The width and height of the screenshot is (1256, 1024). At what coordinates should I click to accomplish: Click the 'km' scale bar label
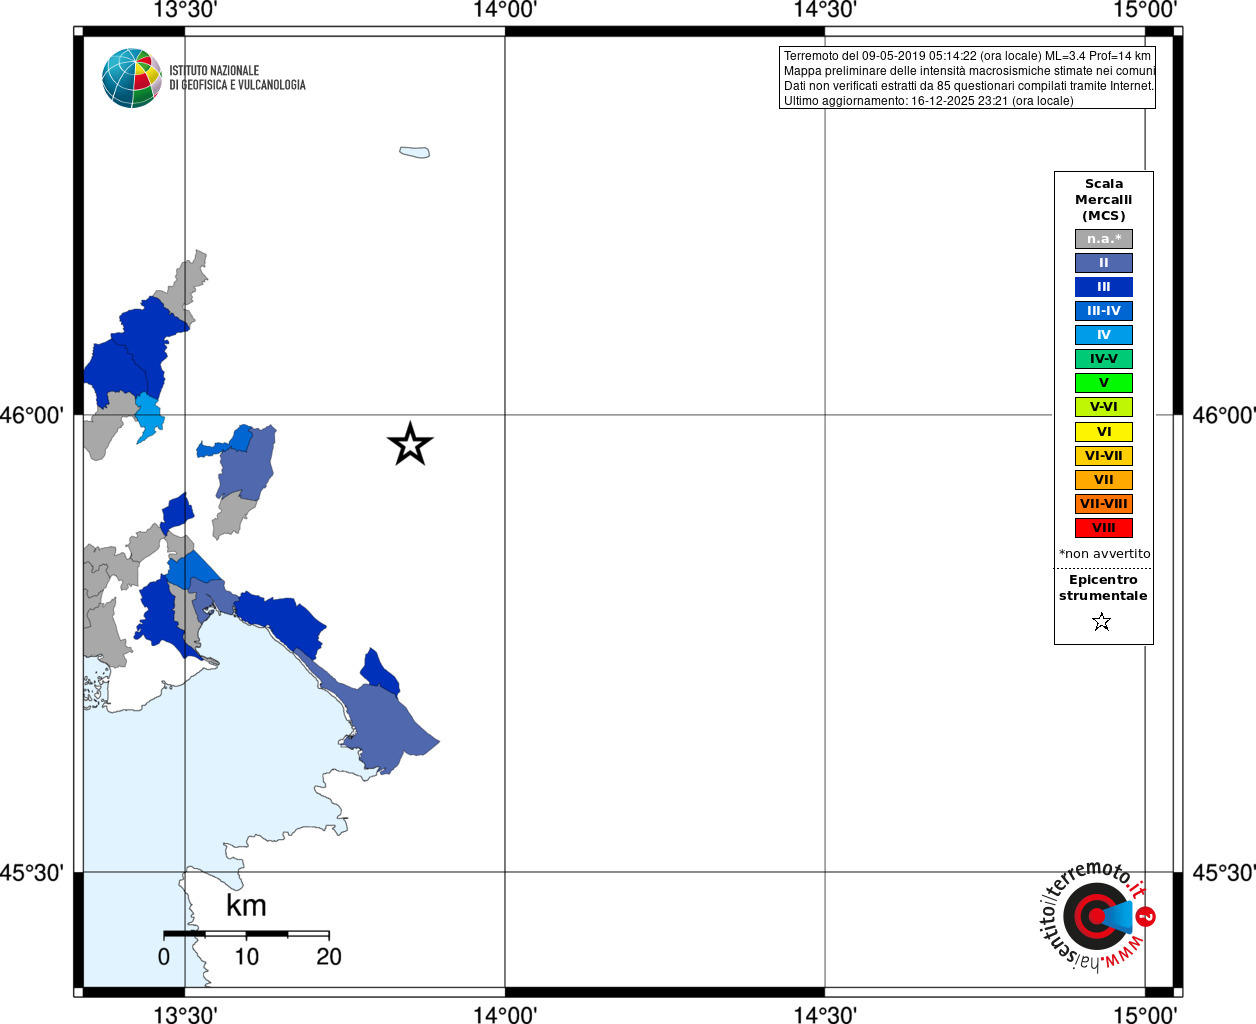click(246, 906)
